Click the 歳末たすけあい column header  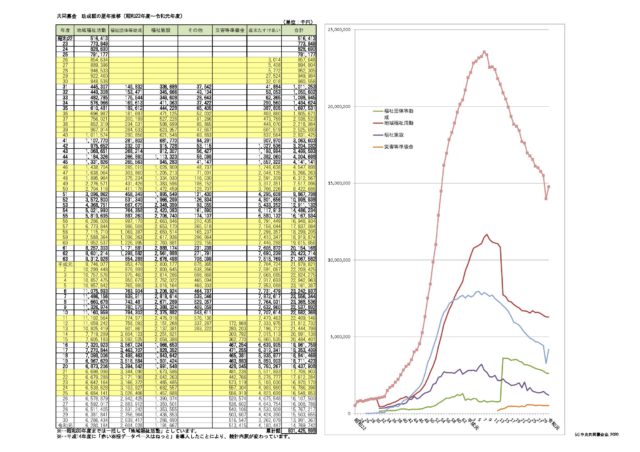click(264, 30)
